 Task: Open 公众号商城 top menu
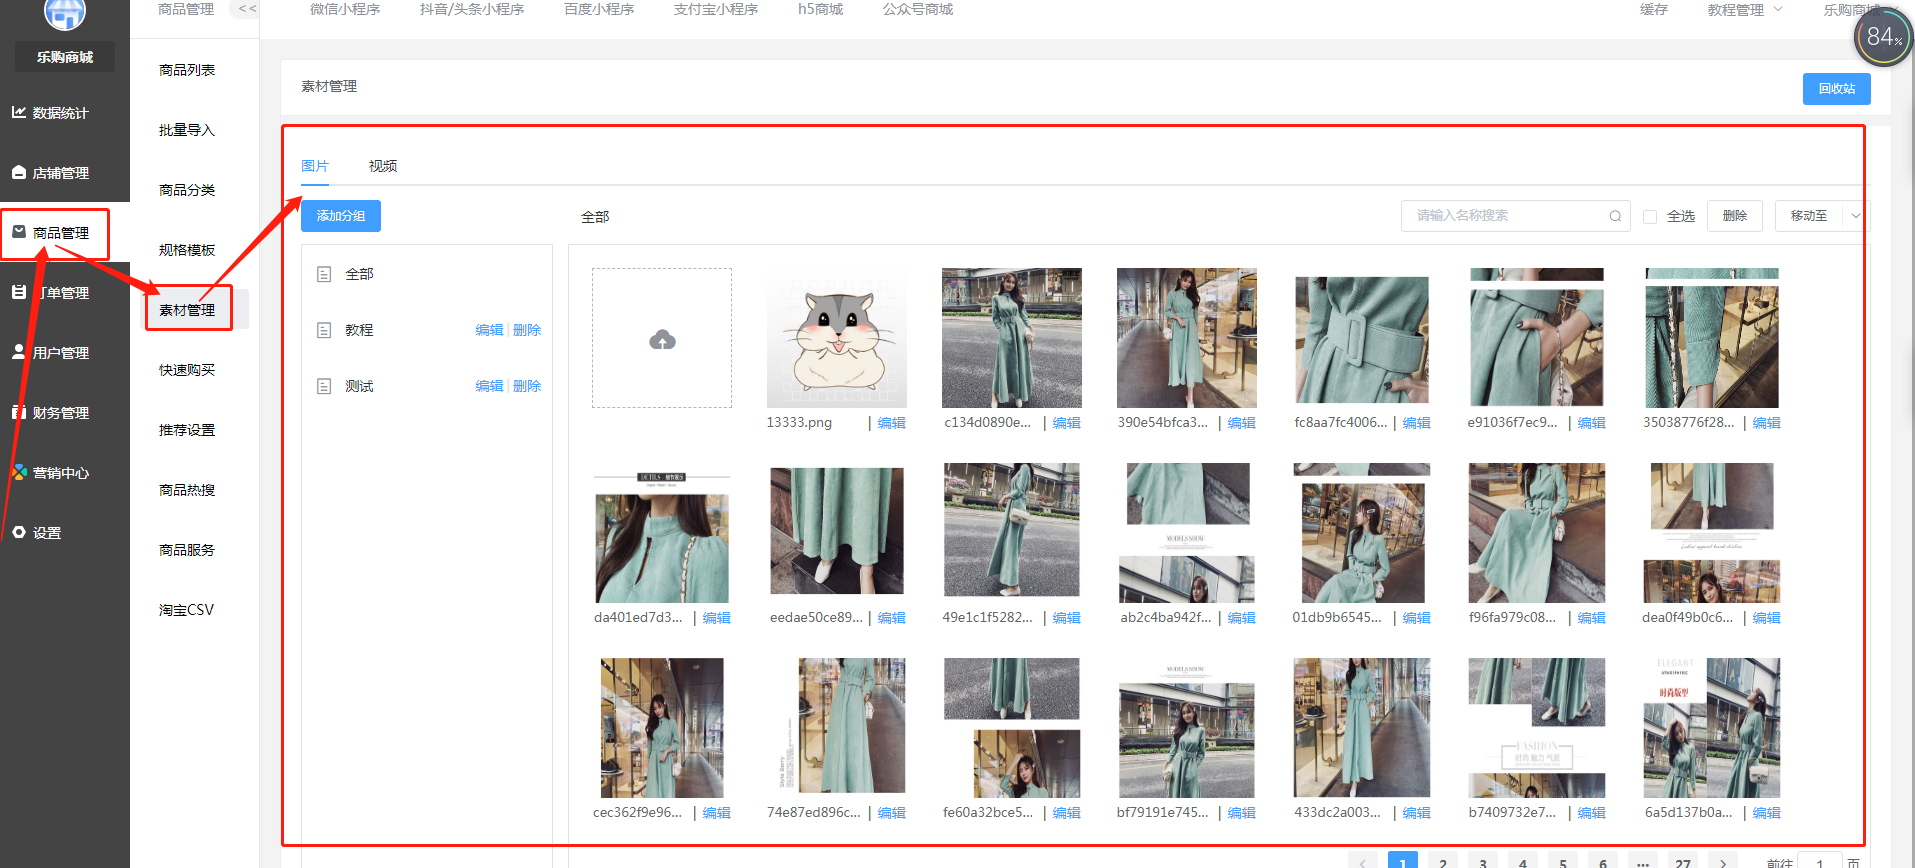918,9
